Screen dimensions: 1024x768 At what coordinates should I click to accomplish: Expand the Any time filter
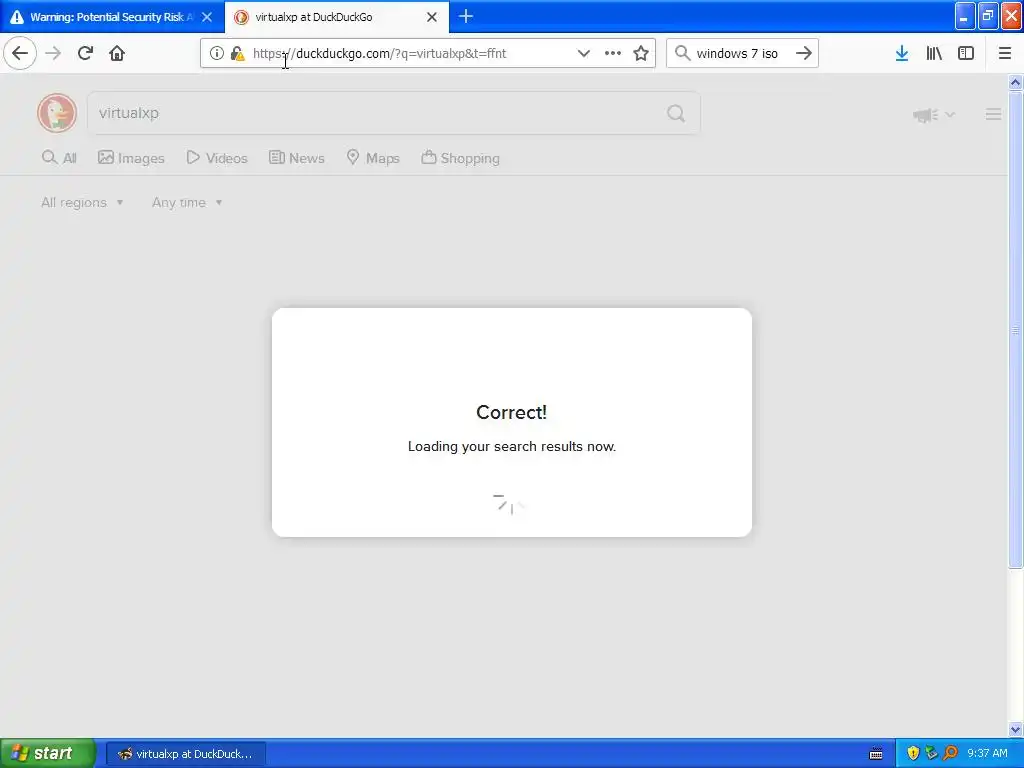187,202
